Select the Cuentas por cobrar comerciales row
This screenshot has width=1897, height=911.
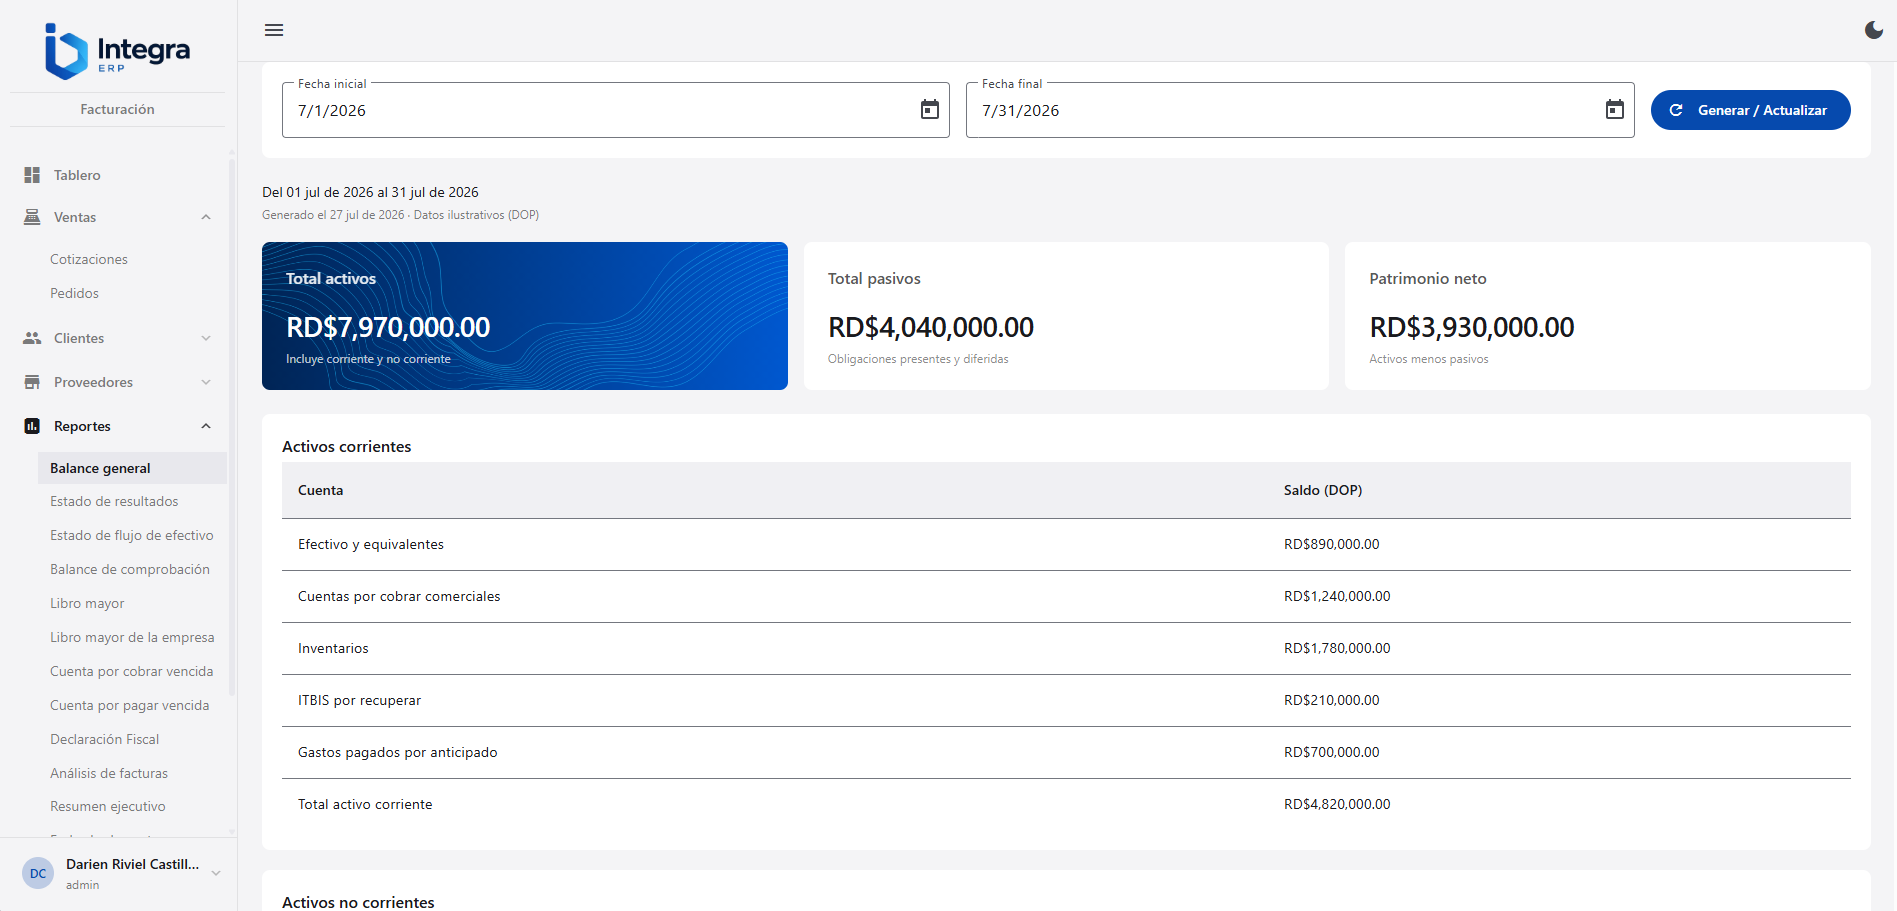(x=1066, y=596)
